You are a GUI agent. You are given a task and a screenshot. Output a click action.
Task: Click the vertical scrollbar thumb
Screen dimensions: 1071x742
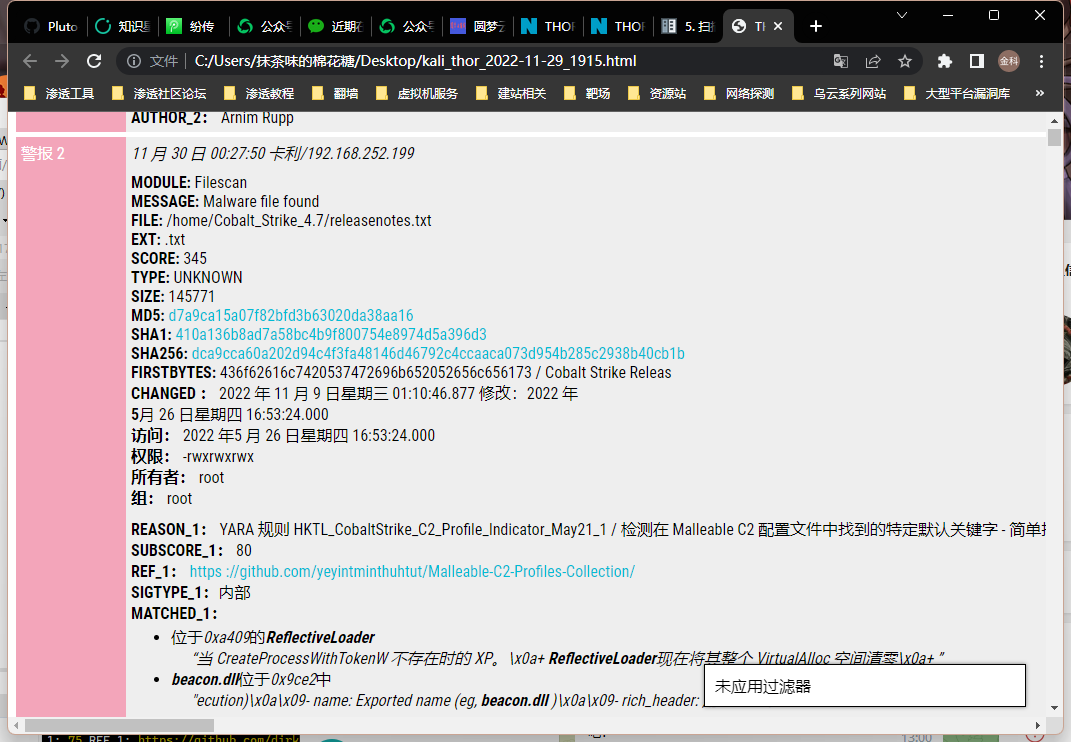point(1055,137)
